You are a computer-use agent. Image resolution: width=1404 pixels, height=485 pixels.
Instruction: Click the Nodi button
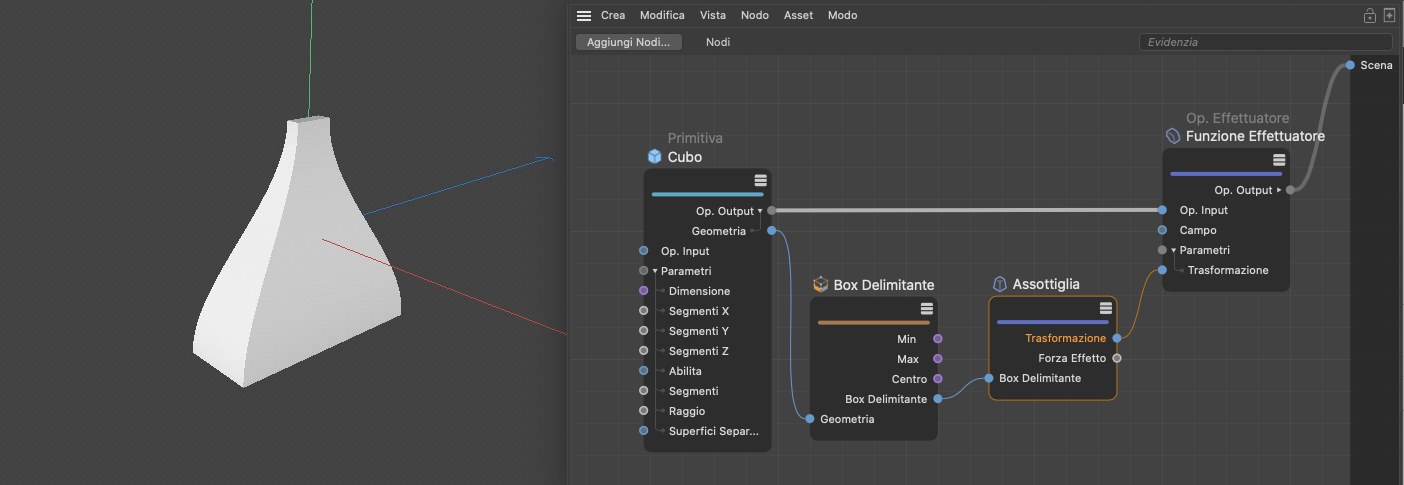(717, 42)
